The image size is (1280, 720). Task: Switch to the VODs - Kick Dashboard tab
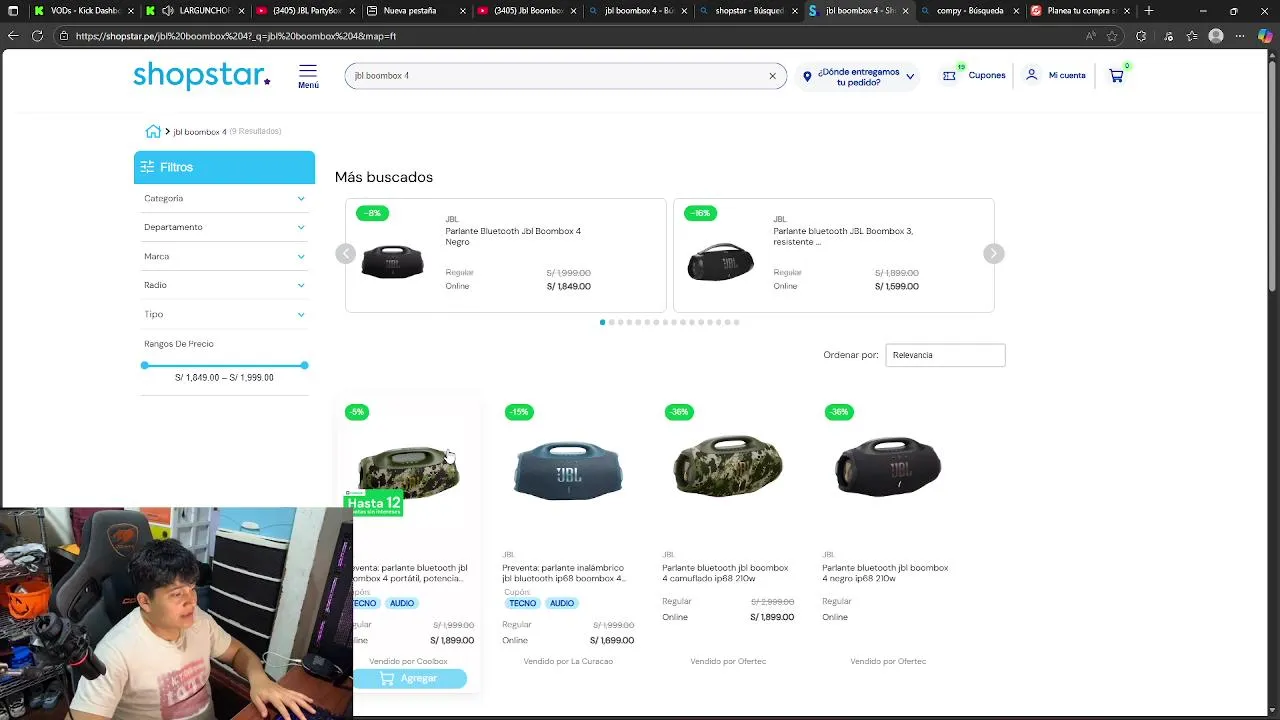coord(84,11)
